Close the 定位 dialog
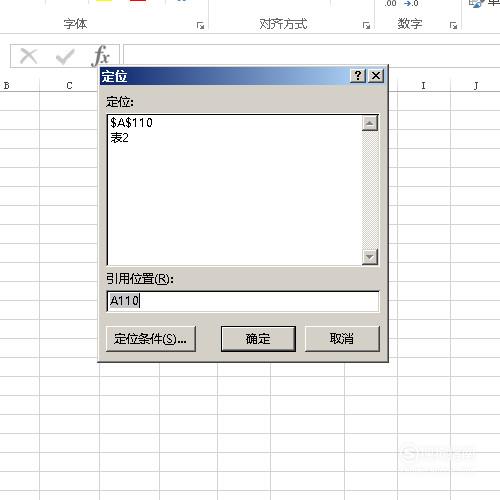The height and width of the screenshot is (500, 500). (376, 76)
